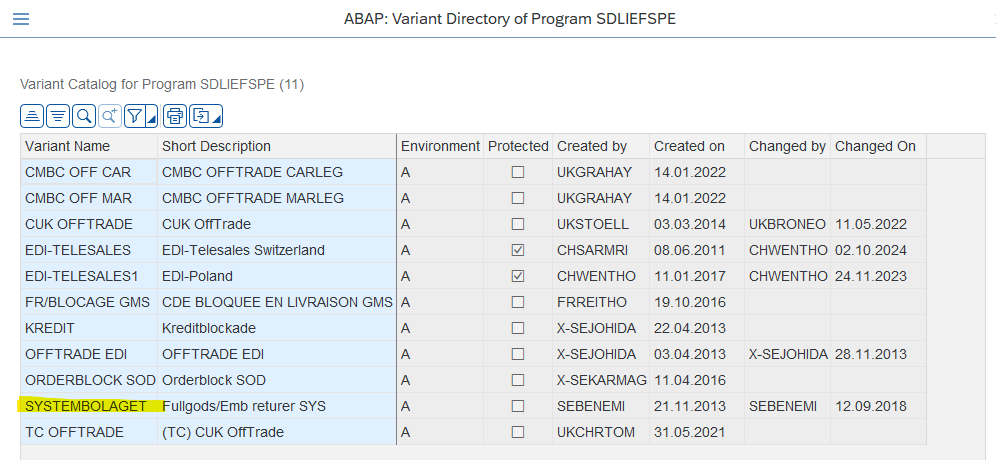Image resolution: width=996 pixels, height=460 pixels.
Task: Click the Find Next icon
Action: point(109,115)
